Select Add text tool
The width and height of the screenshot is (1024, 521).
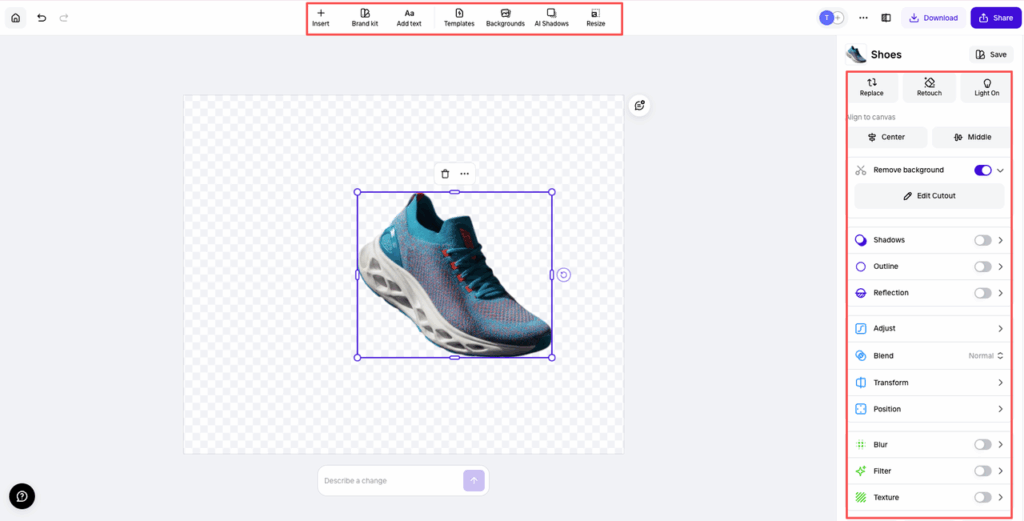[409, 18]
